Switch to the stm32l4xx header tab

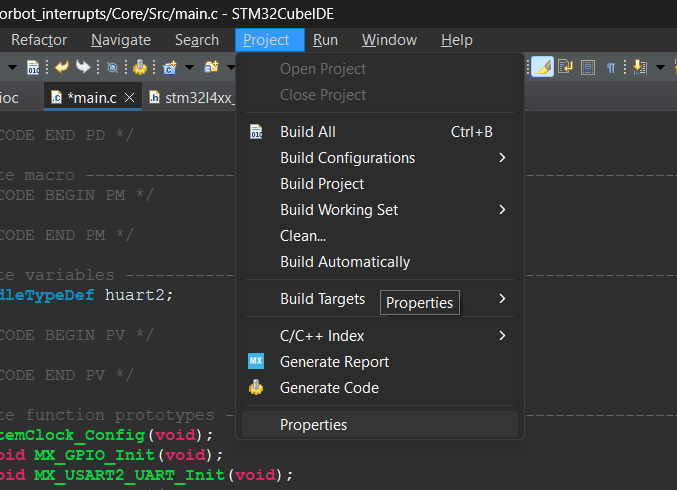coord(192,98)
